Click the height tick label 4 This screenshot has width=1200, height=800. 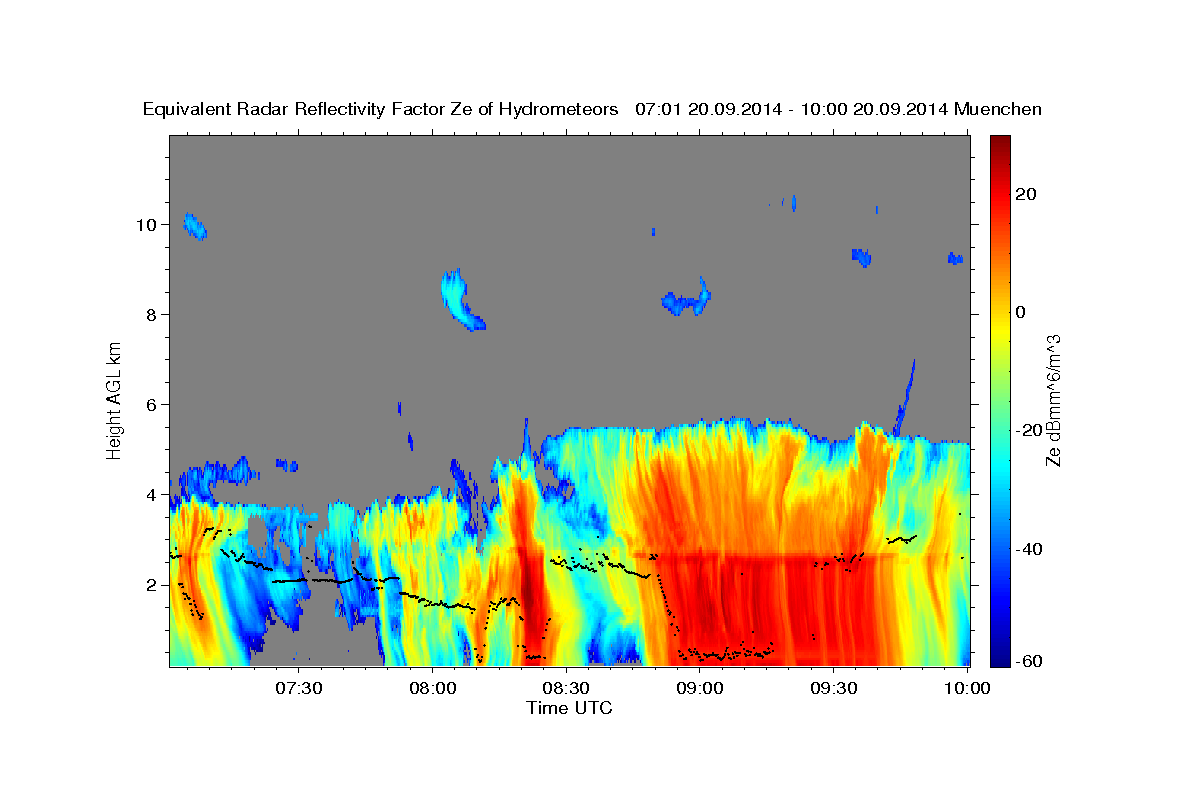[152, 495]
